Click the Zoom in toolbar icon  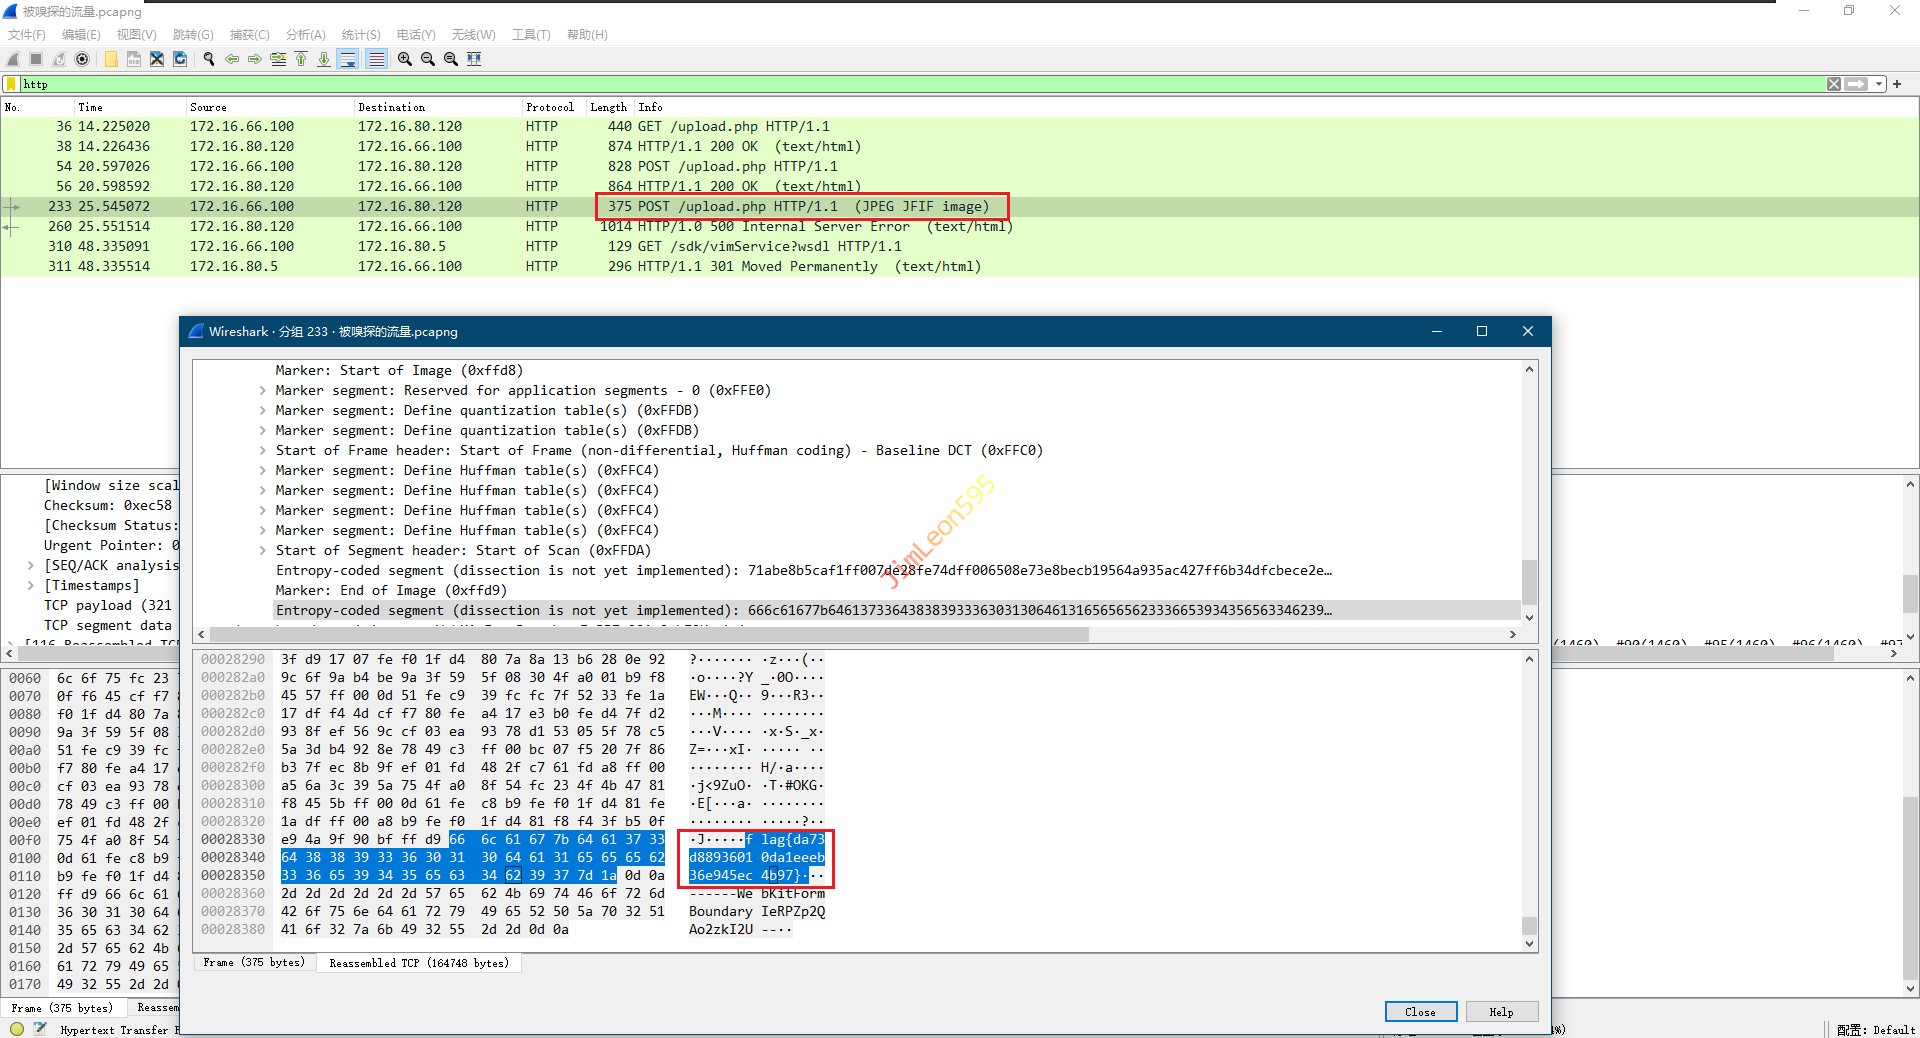(x=405, y=59)
